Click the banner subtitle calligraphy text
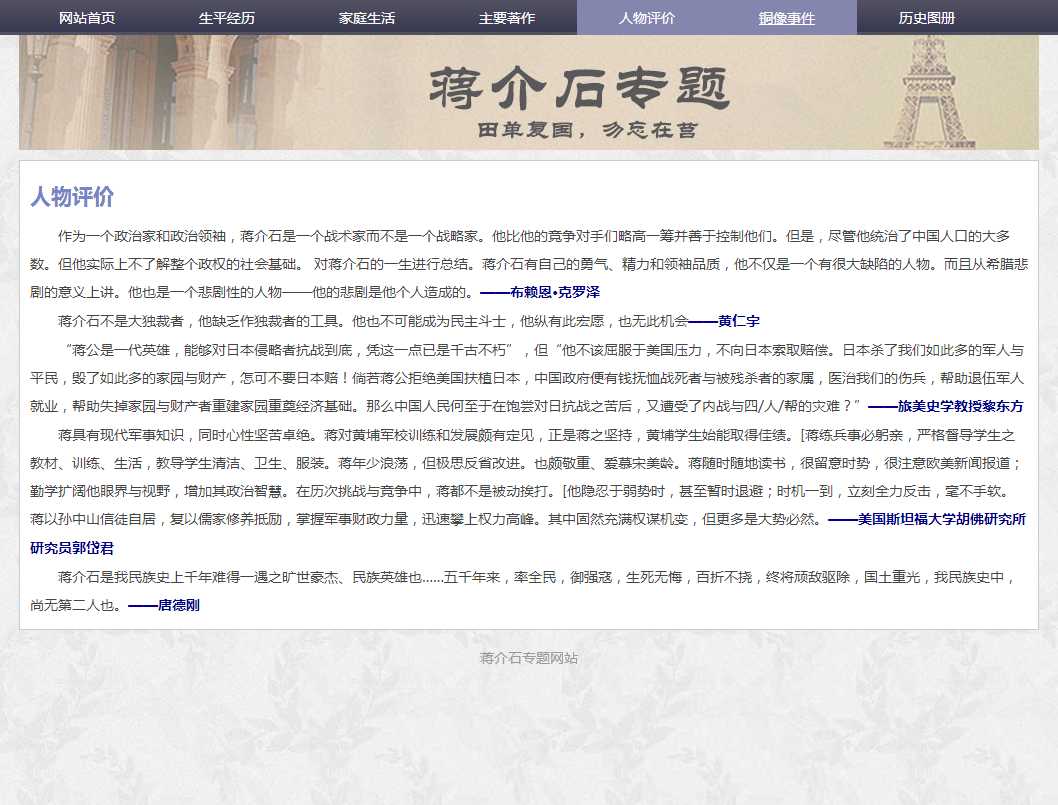The height and width of the screenshot is (805, 1058). 587,131
